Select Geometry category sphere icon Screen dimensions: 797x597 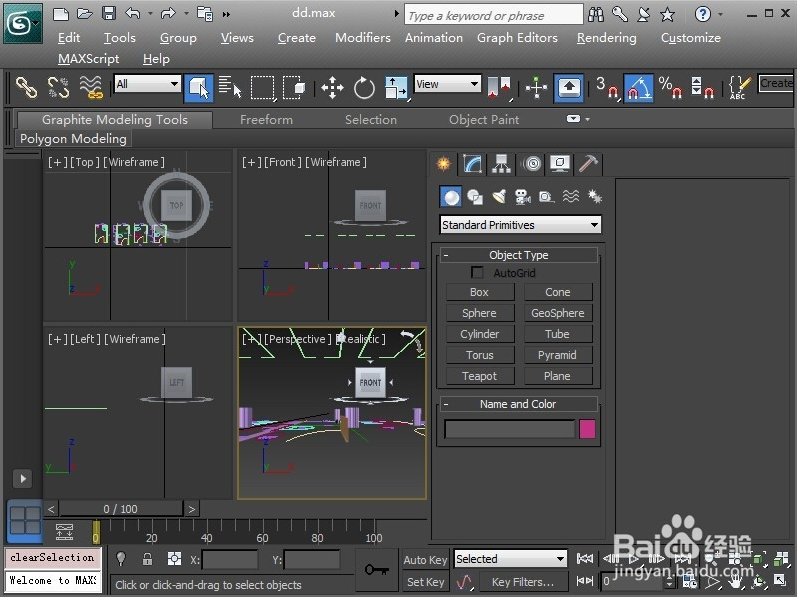[450, 197]
